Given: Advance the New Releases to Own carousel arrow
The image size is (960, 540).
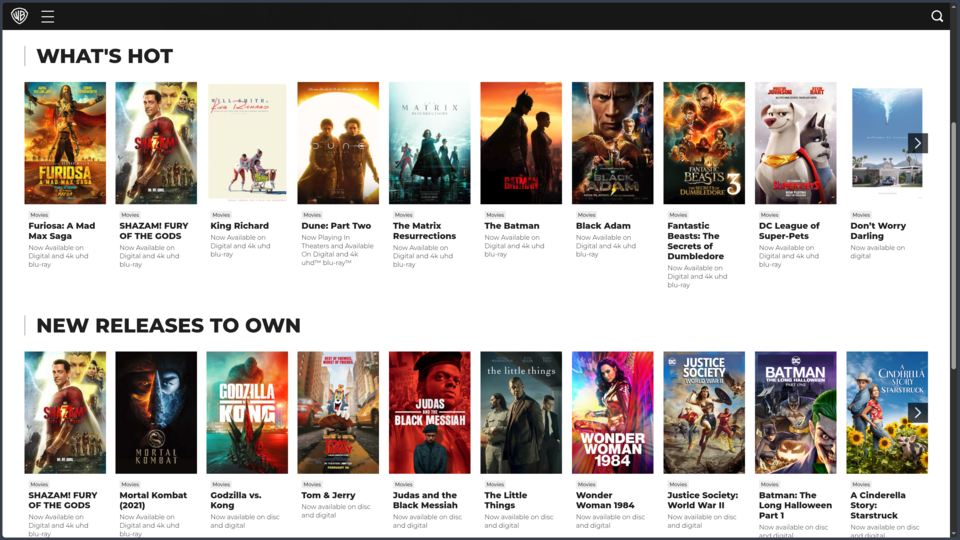Looking at the screenshot, I should pos(917,413).
